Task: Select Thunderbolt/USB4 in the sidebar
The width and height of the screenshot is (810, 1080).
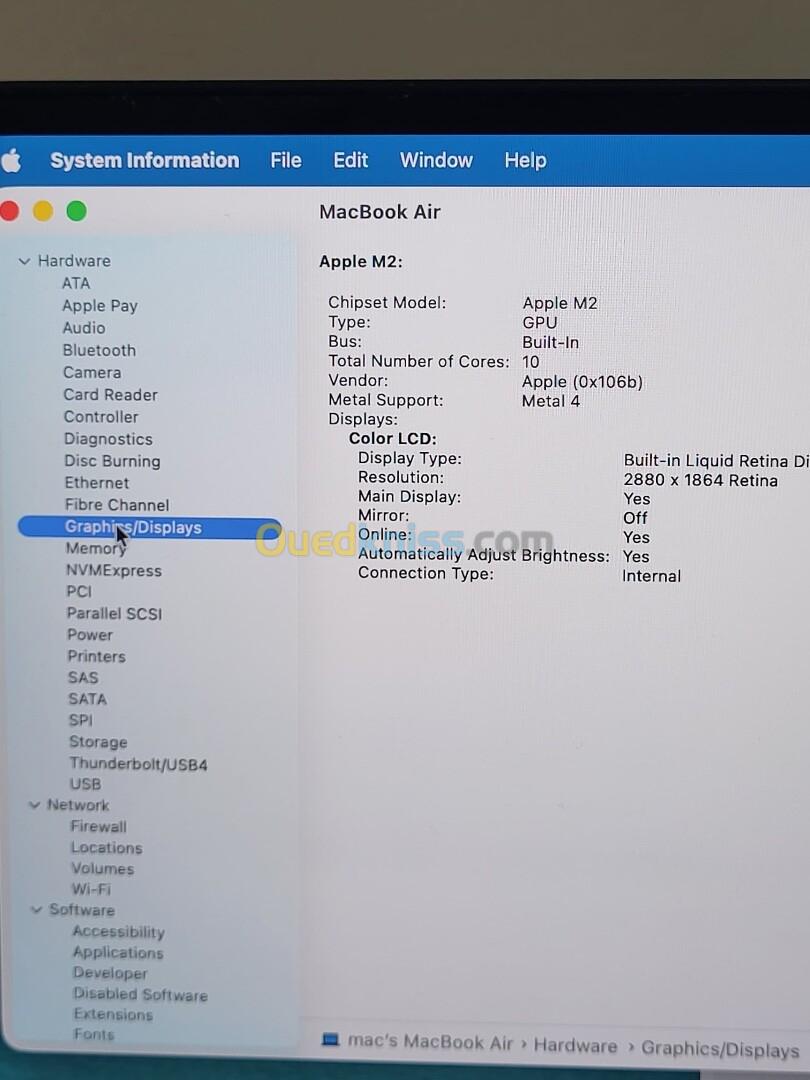Action: pyautogui.click(x=138, y=764)
